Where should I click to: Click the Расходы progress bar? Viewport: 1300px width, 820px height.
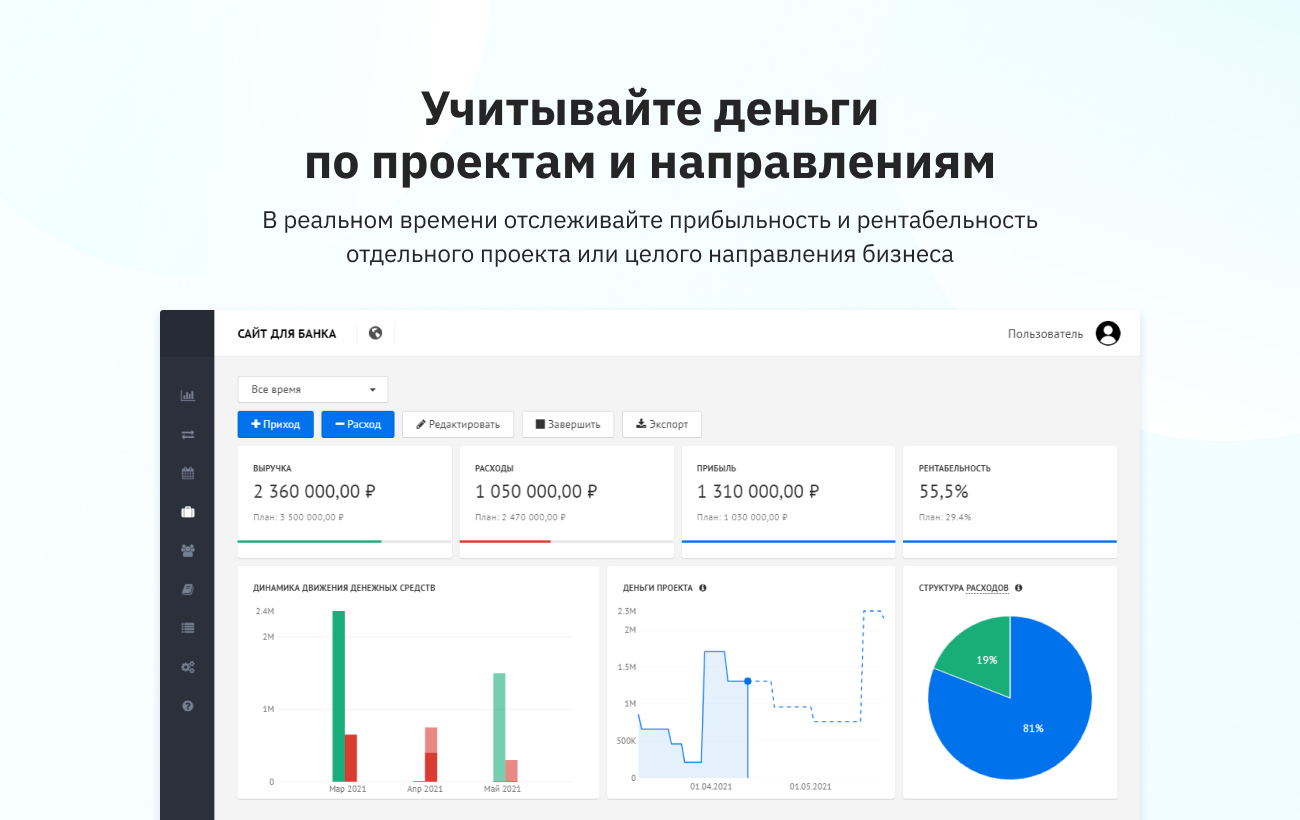pos(567,541)
